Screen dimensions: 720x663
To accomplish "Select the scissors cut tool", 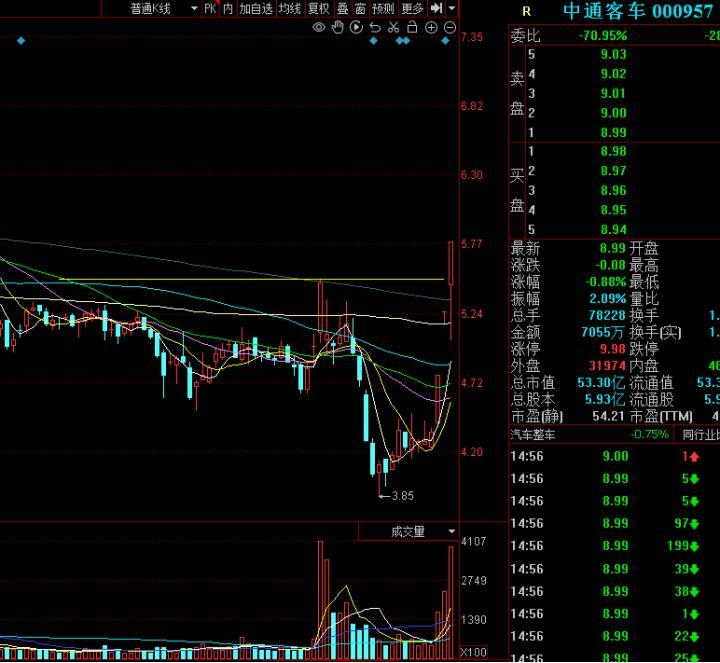I will coord(393,27).
